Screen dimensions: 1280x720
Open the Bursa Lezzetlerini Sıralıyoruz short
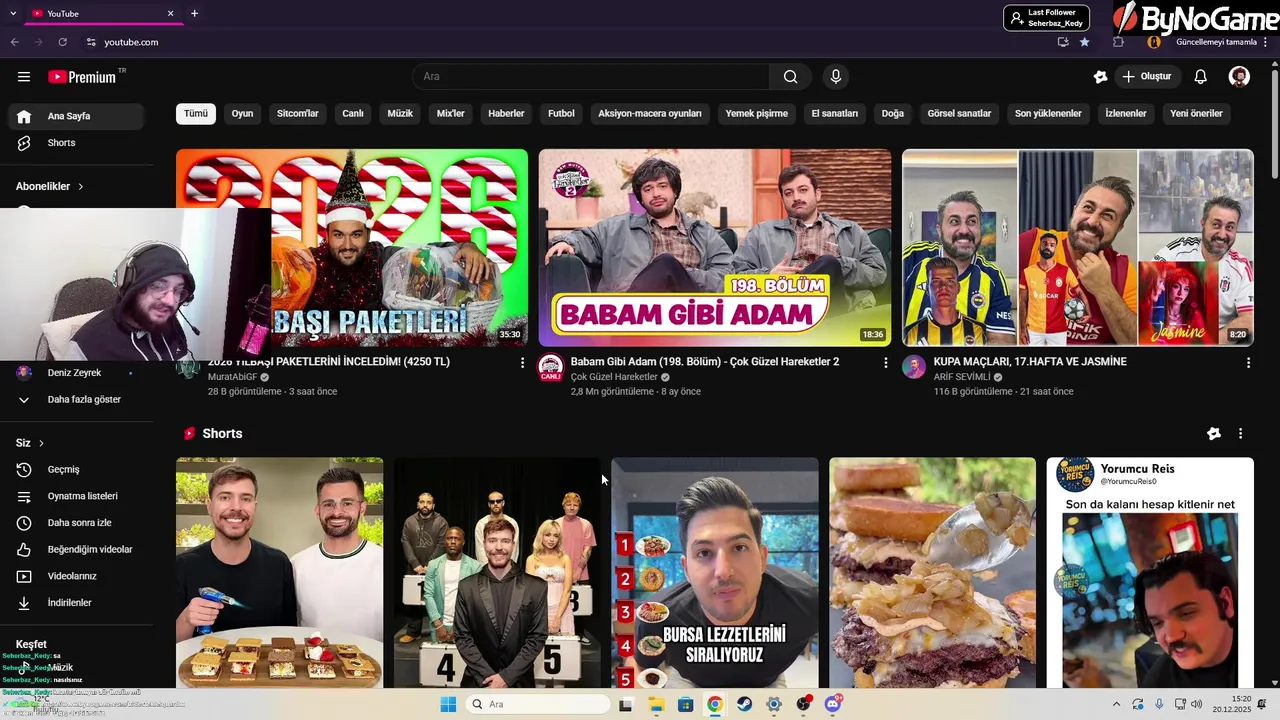[715, 573]
